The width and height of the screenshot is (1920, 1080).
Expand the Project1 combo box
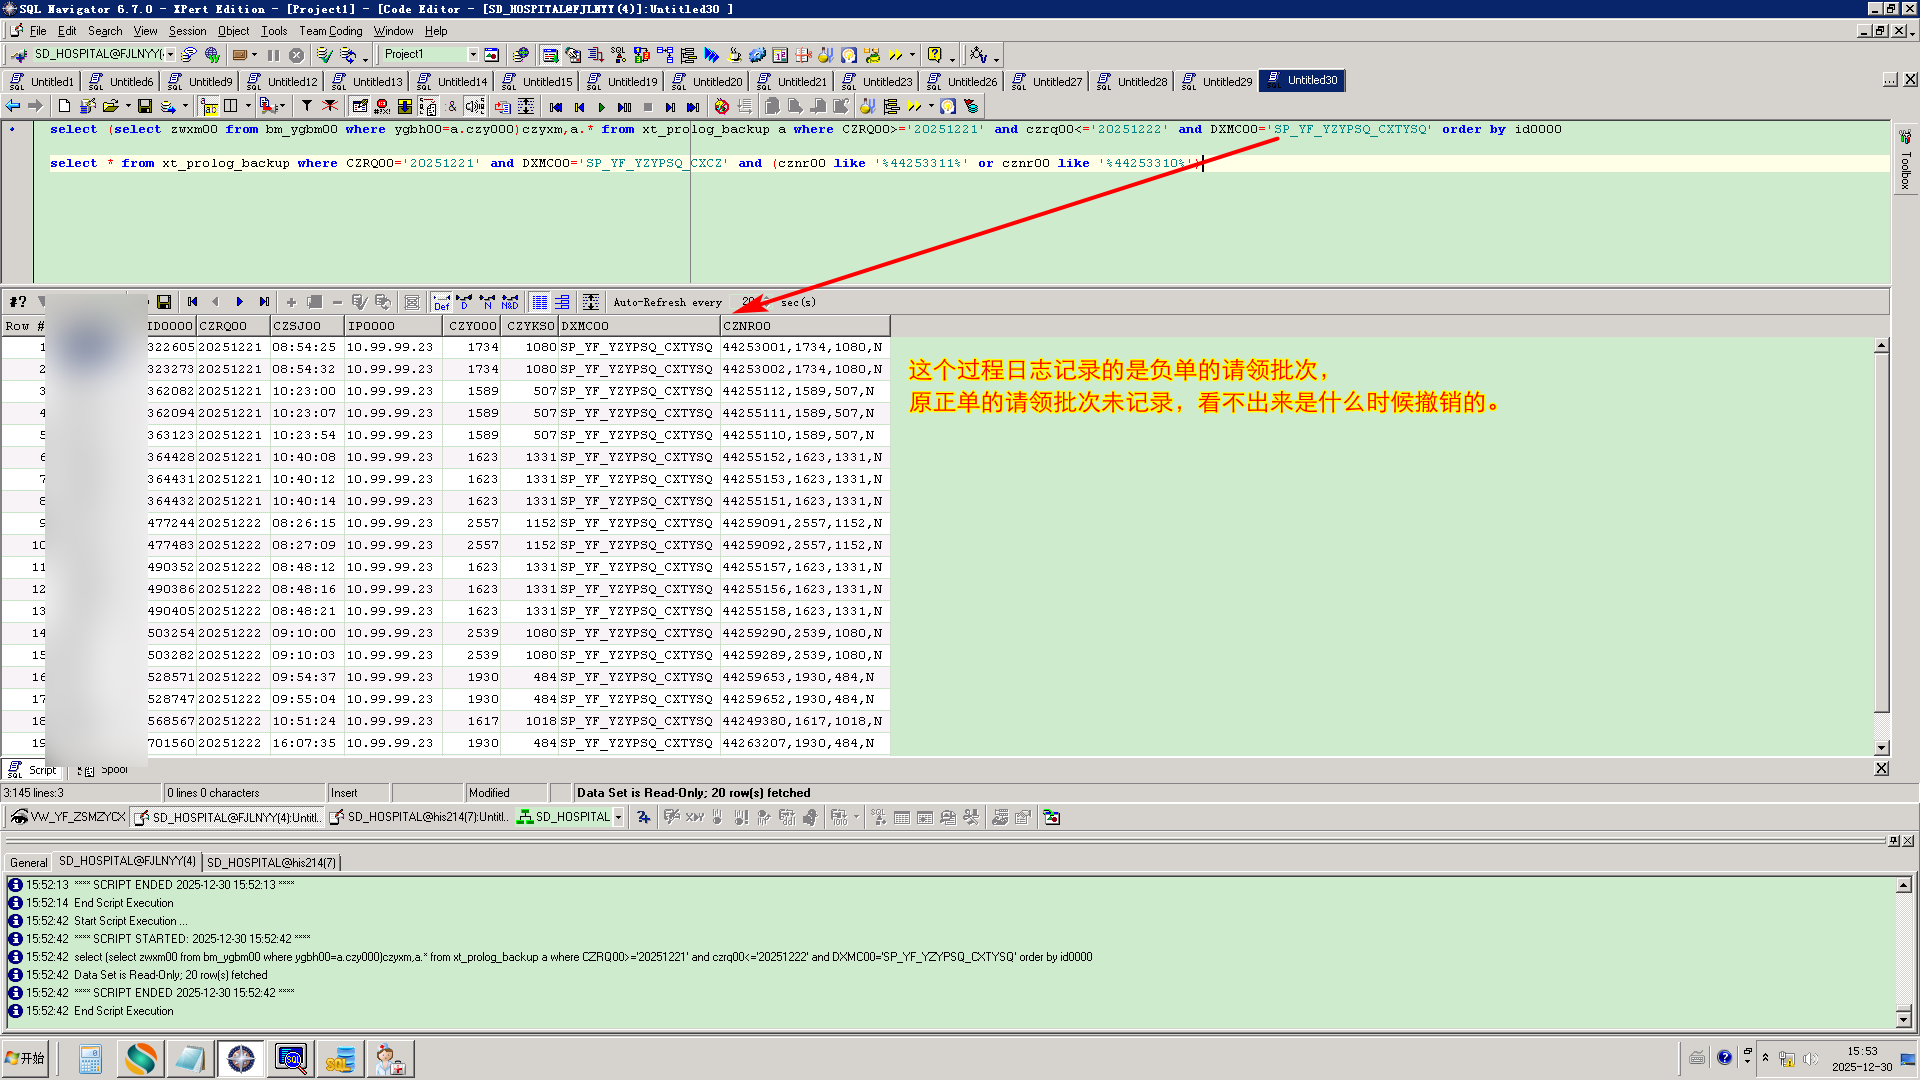(473, 55)
